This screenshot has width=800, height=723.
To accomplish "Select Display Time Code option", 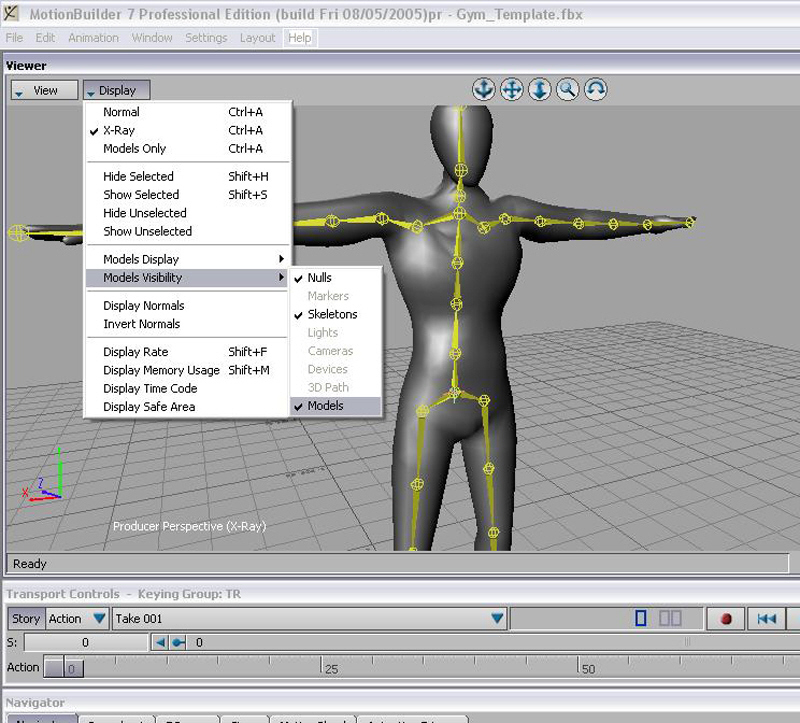I will point(150,389).
